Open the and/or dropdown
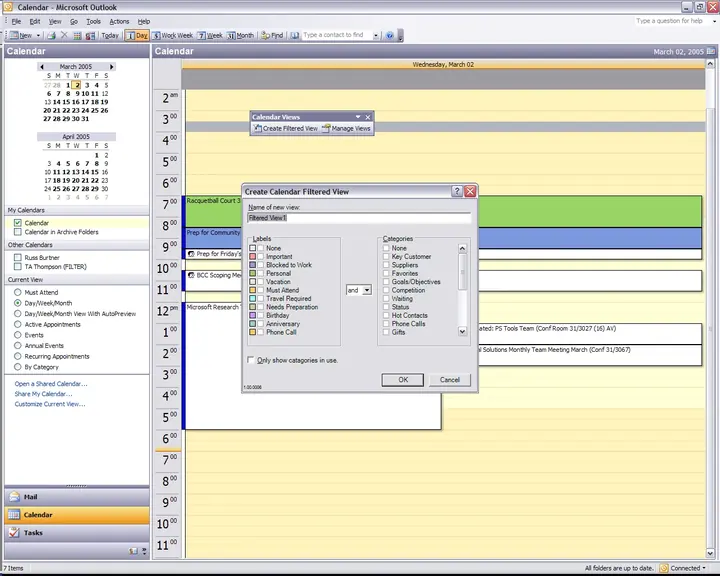The height and width of the screenshot is (576, 720). pos(366,290)
